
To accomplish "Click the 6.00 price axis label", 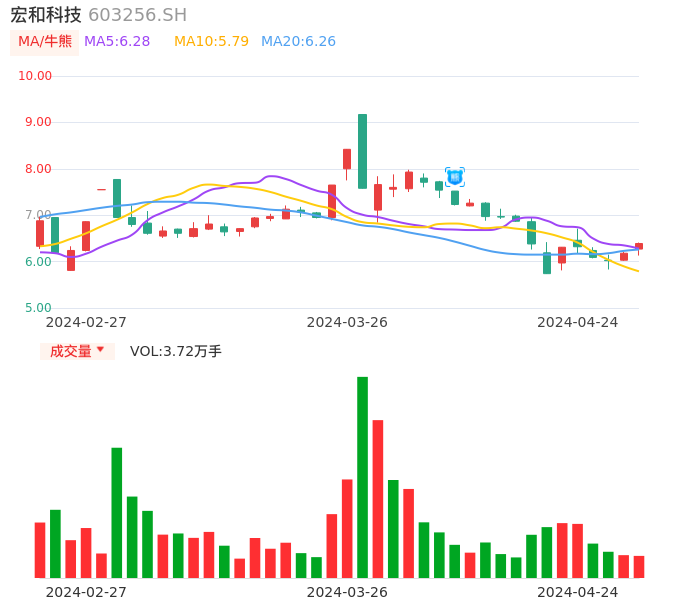I will [x=38, y=262].
